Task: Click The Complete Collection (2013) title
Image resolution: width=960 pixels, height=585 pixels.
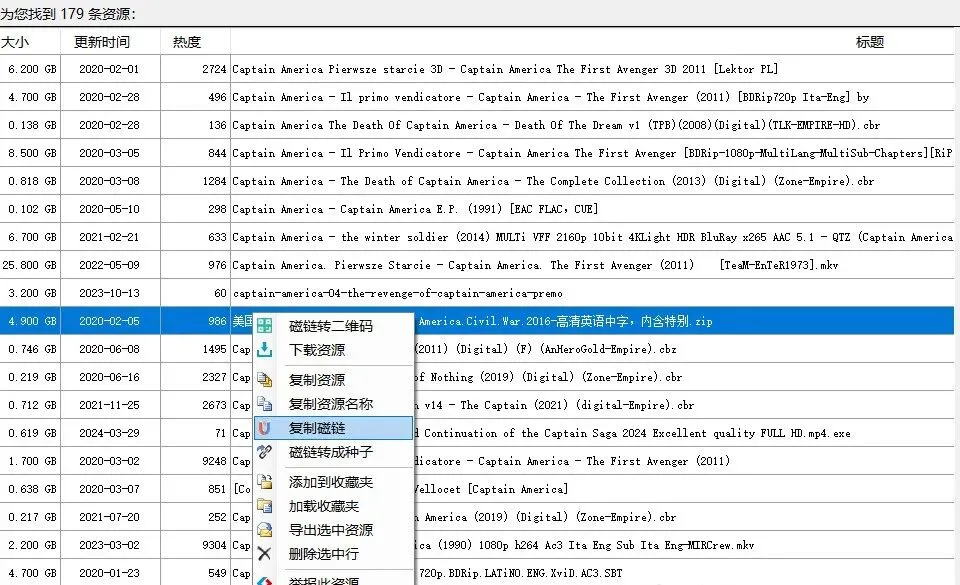Action: [x=553, y=181]
